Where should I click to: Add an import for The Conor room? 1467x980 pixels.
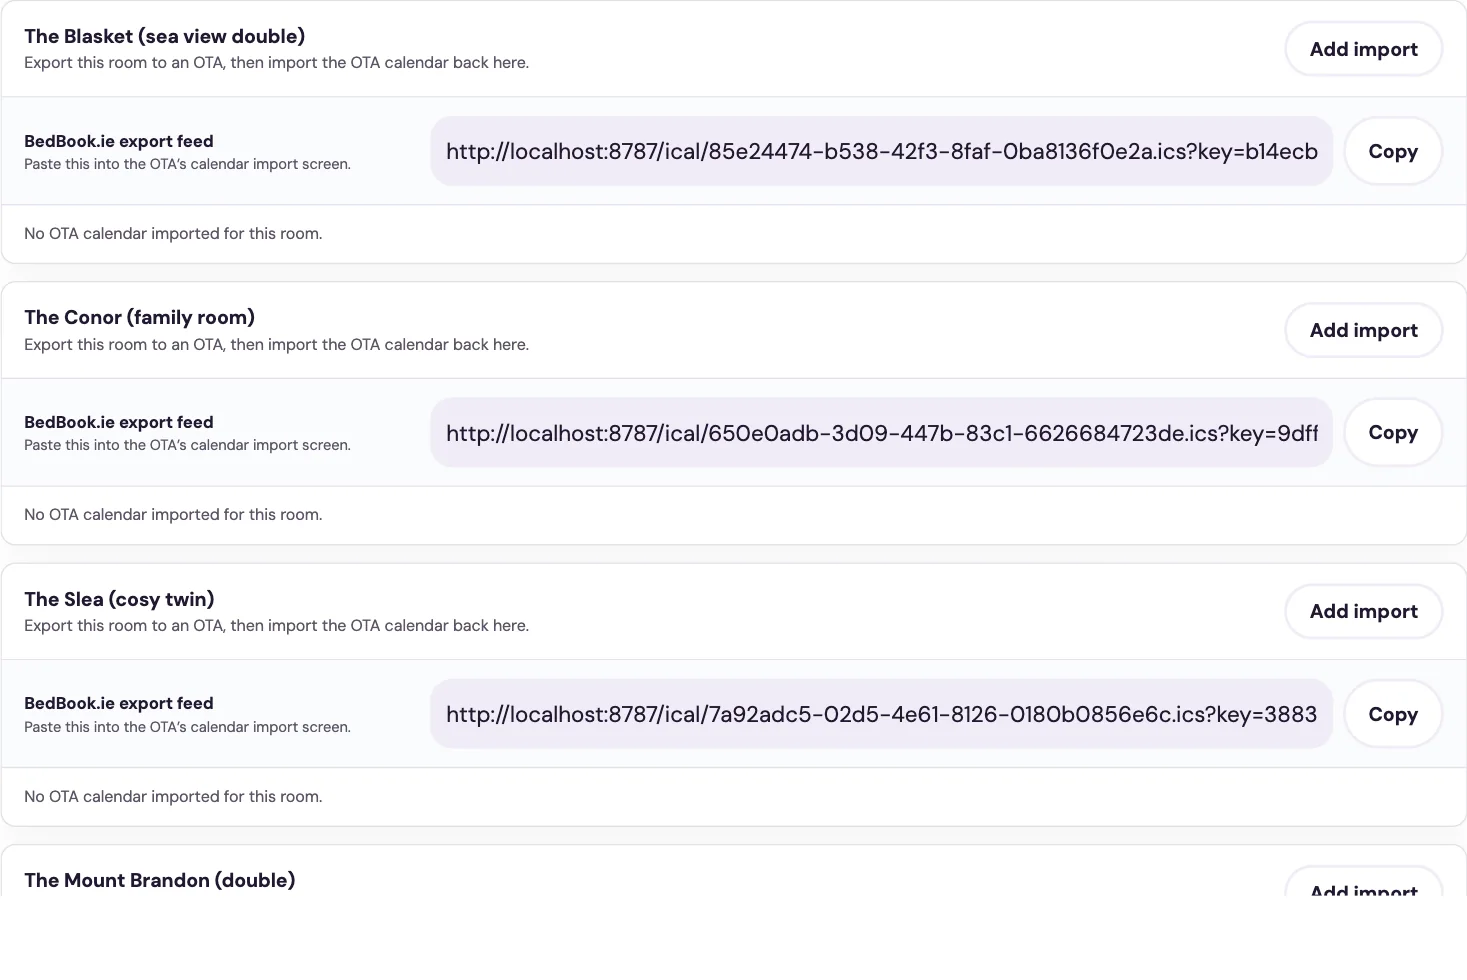point(1363,330)
